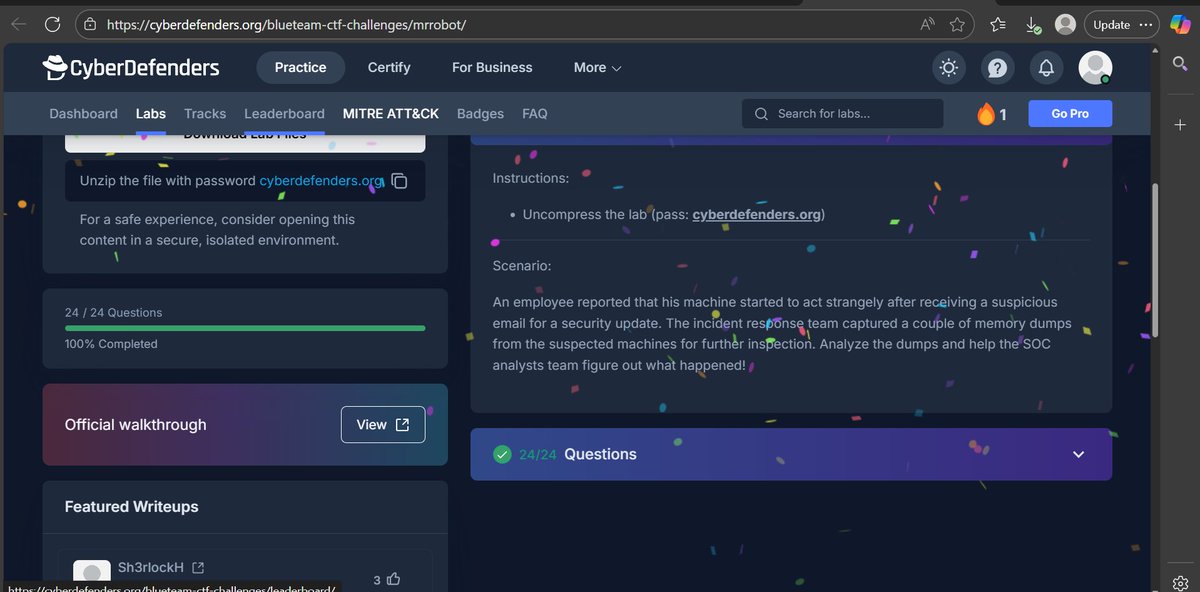Click the thumbs up on the featured writeup
This screenshot has width=1200, height=592.
point(392,579)
